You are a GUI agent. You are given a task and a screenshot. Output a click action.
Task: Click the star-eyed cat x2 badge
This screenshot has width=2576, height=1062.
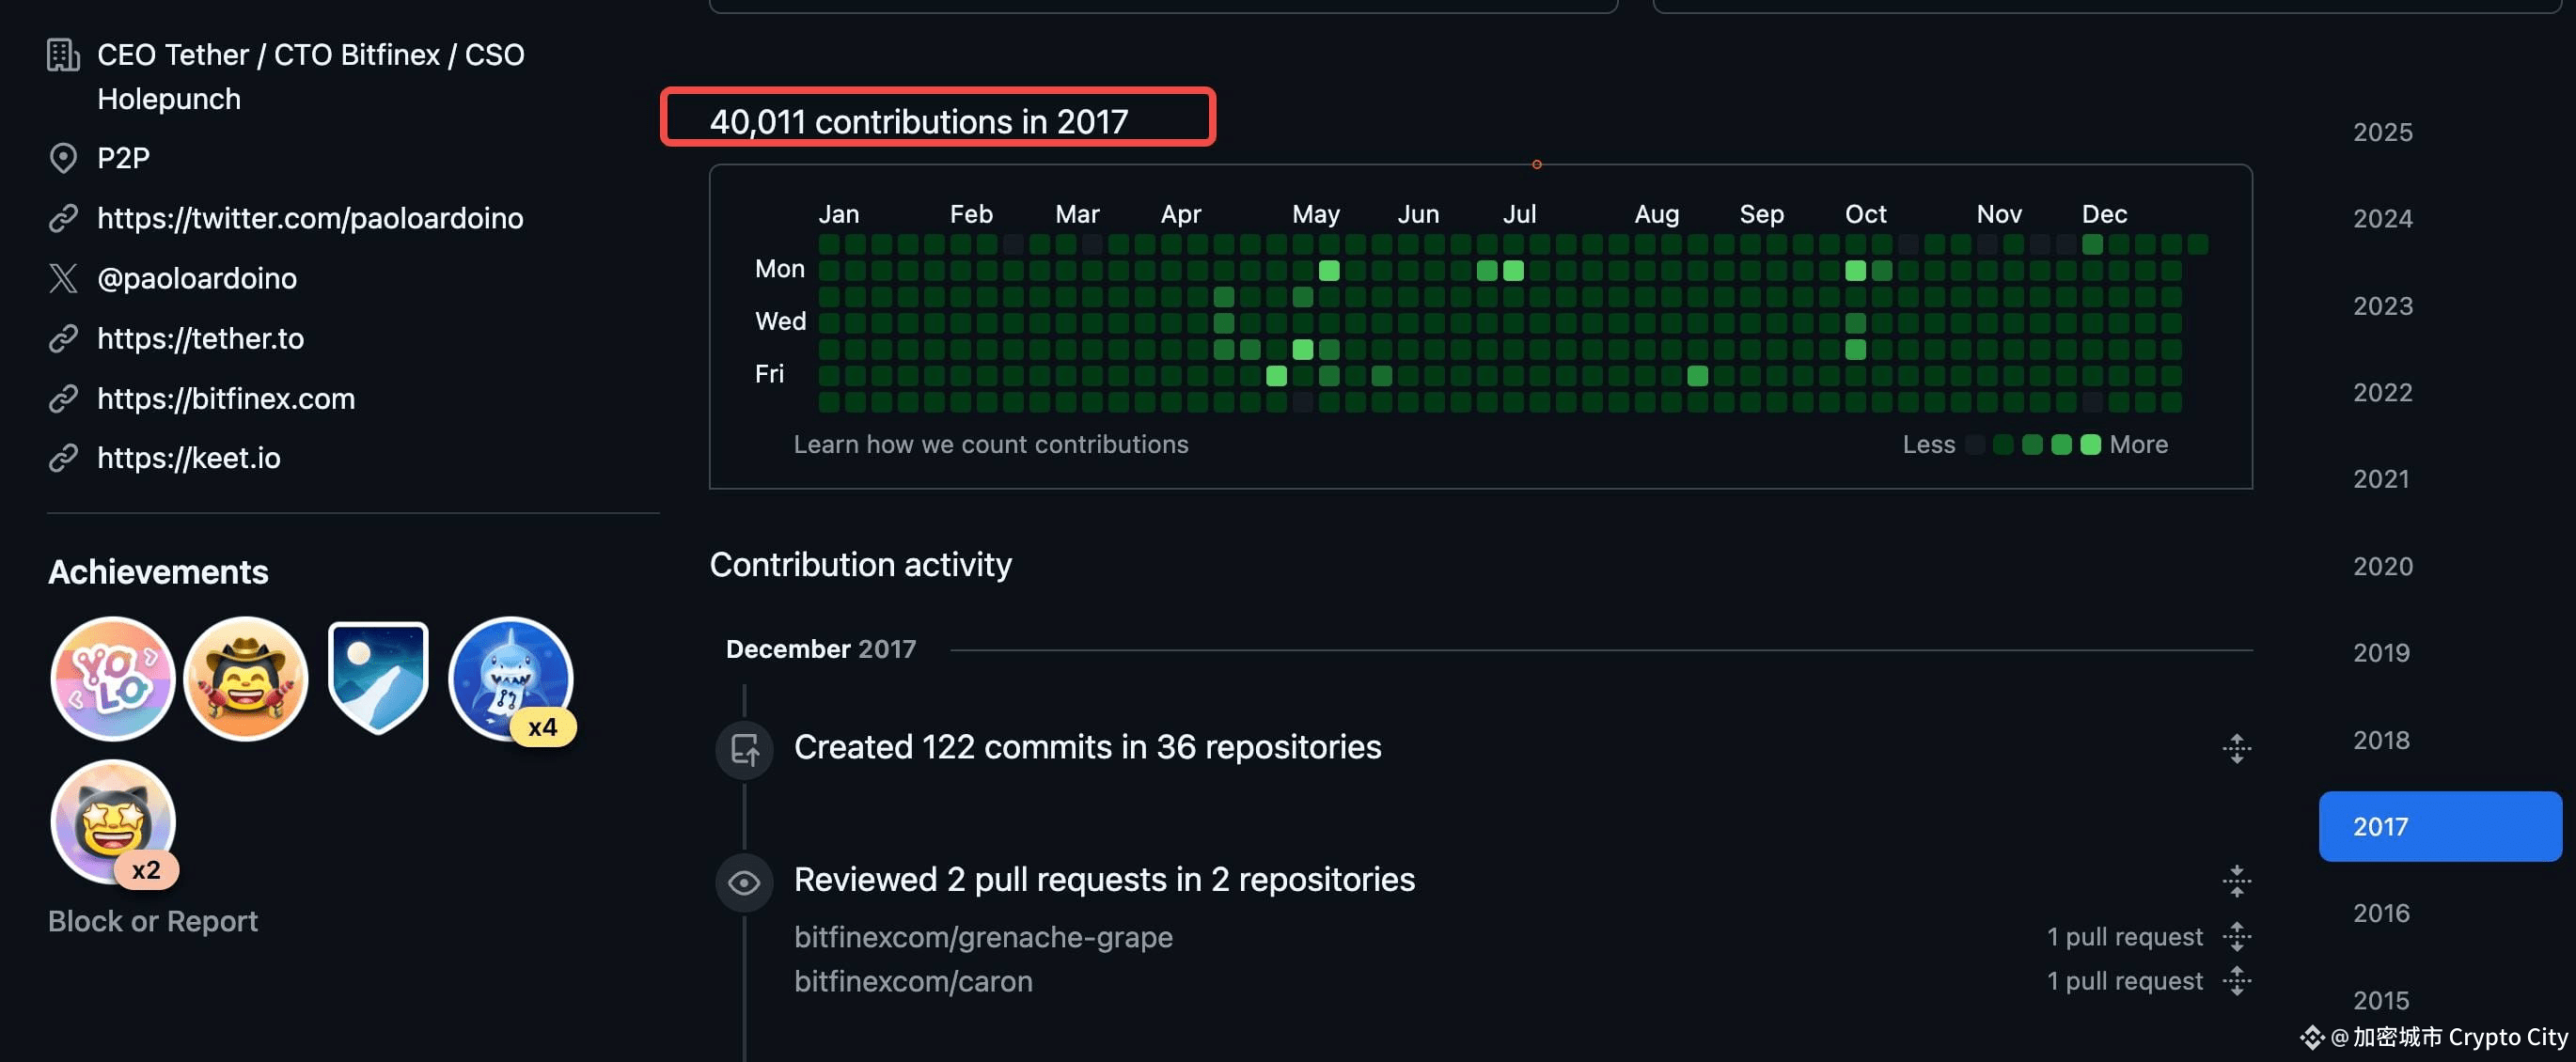point(112,820)
